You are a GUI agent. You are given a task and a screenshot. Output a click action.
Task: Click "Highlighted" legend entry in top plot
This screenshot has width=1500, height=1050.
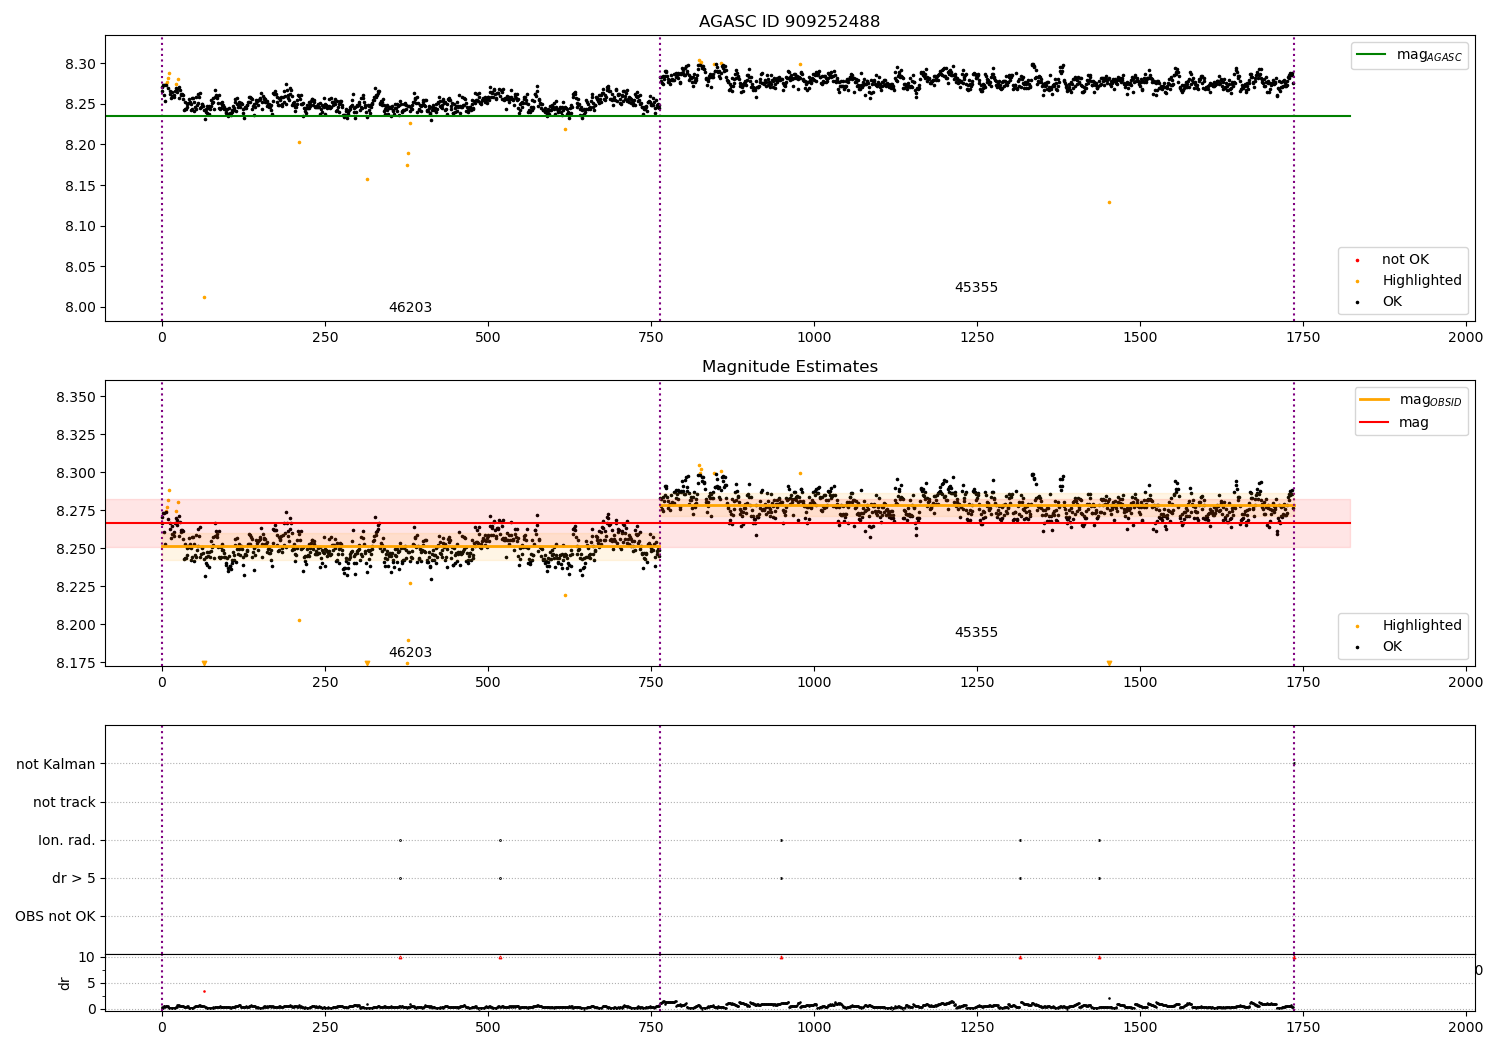[1421, 281]
